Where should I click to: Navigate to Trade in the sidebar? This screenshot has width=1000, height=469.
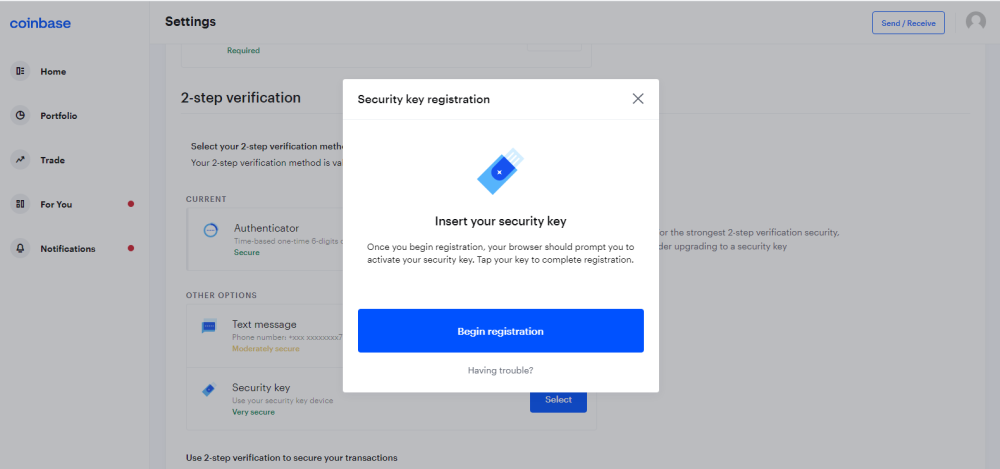52,160
